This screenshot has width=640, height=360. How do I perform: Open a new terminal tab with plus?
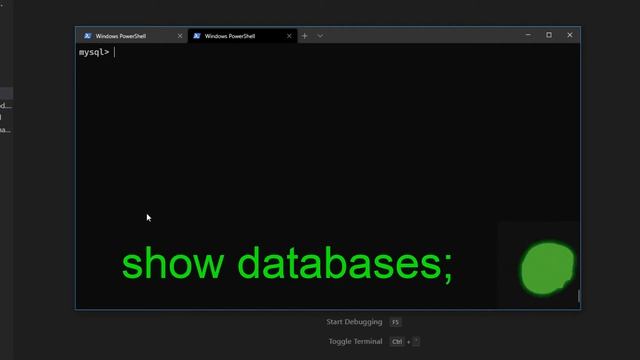pos(304,36)
